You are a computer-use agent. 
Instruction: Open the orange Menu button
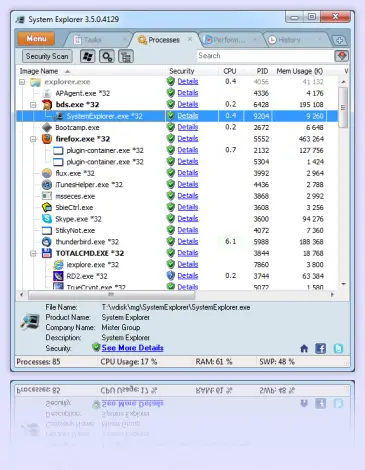(x=36, y=39)
